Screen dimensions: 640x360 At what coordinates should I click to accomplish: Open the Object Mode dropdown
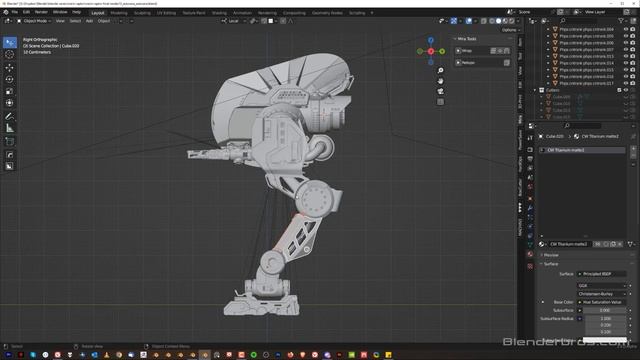[x=34, y=21]
